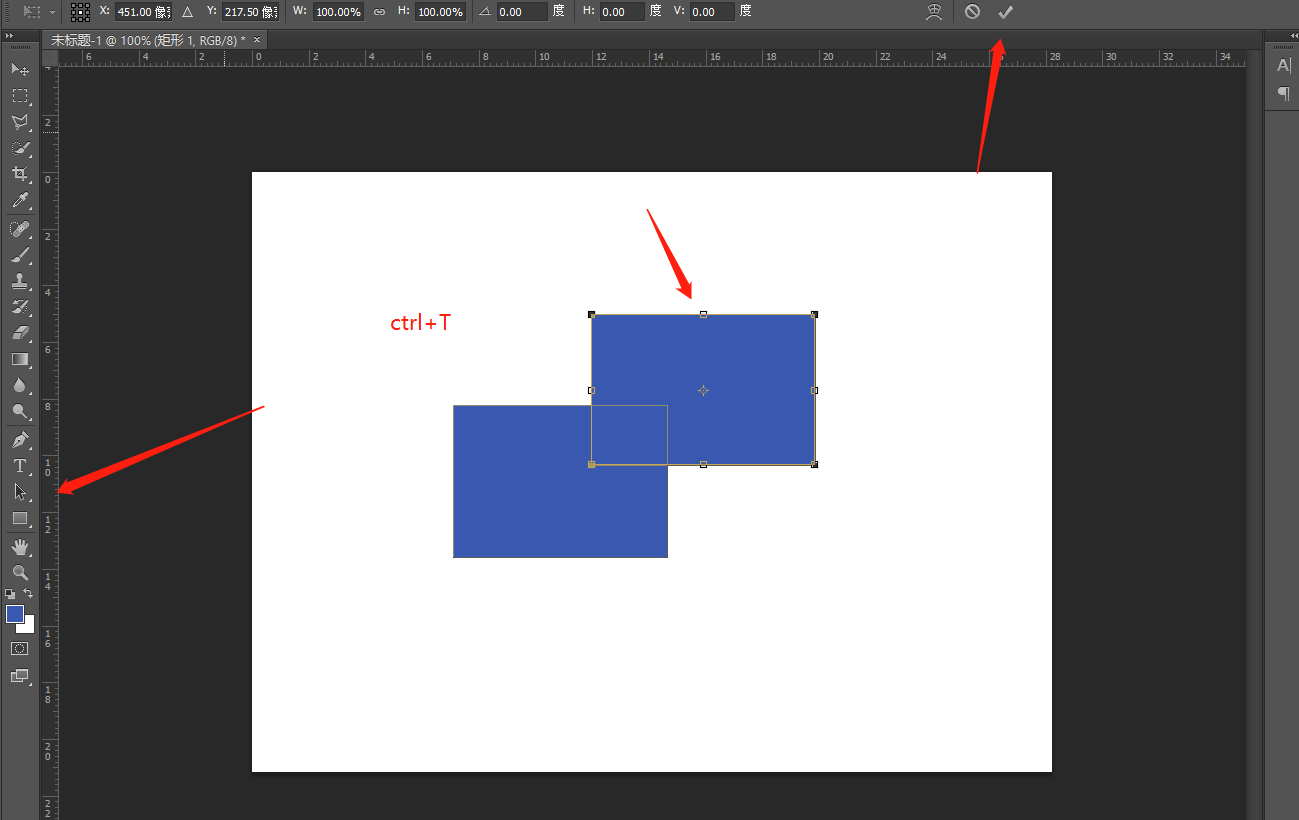Select the Move tool
Screen dimensions: 1299x820
pos(19,69)
